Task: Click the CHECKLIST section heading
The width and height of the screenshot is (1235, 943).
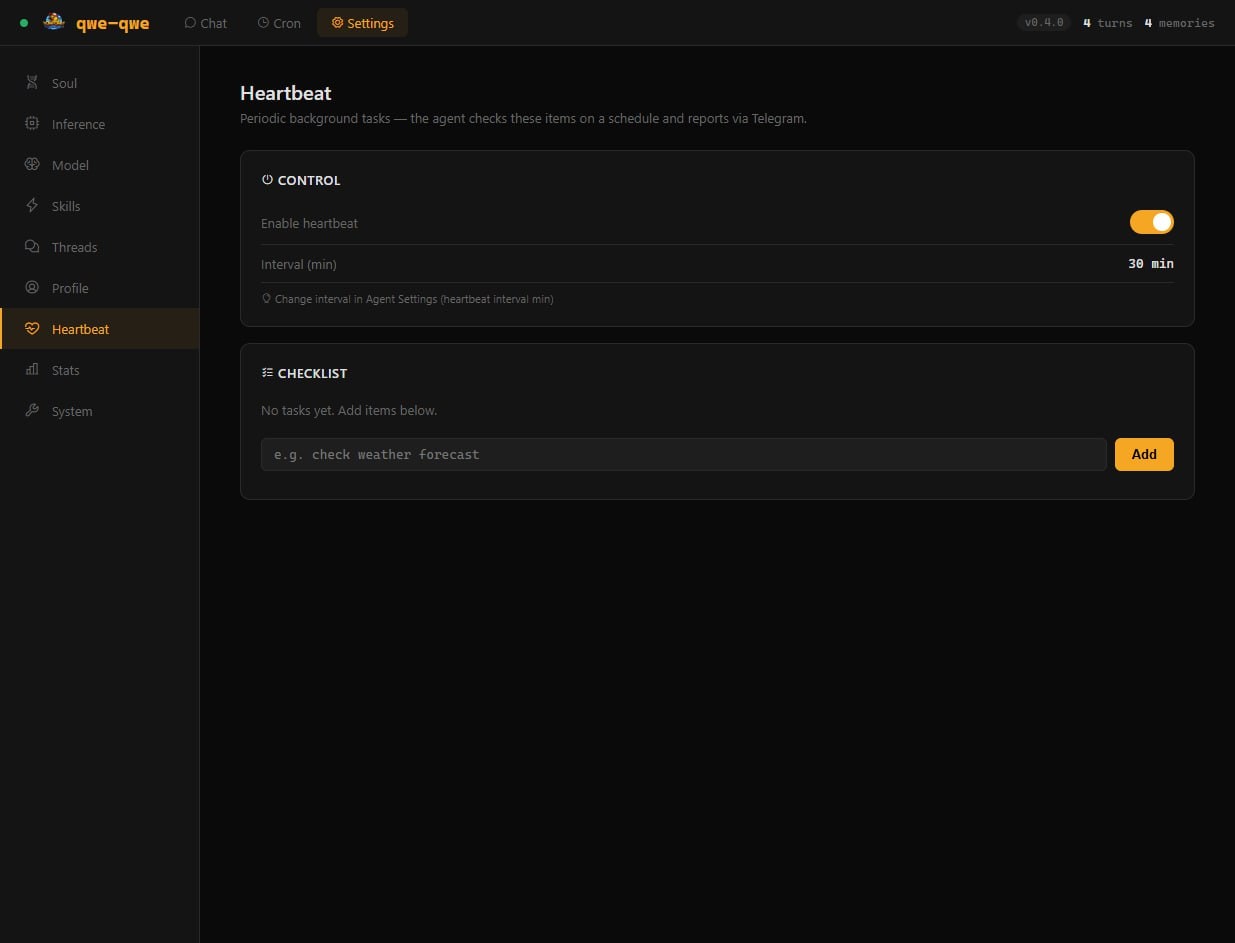Action: (313, 374)
